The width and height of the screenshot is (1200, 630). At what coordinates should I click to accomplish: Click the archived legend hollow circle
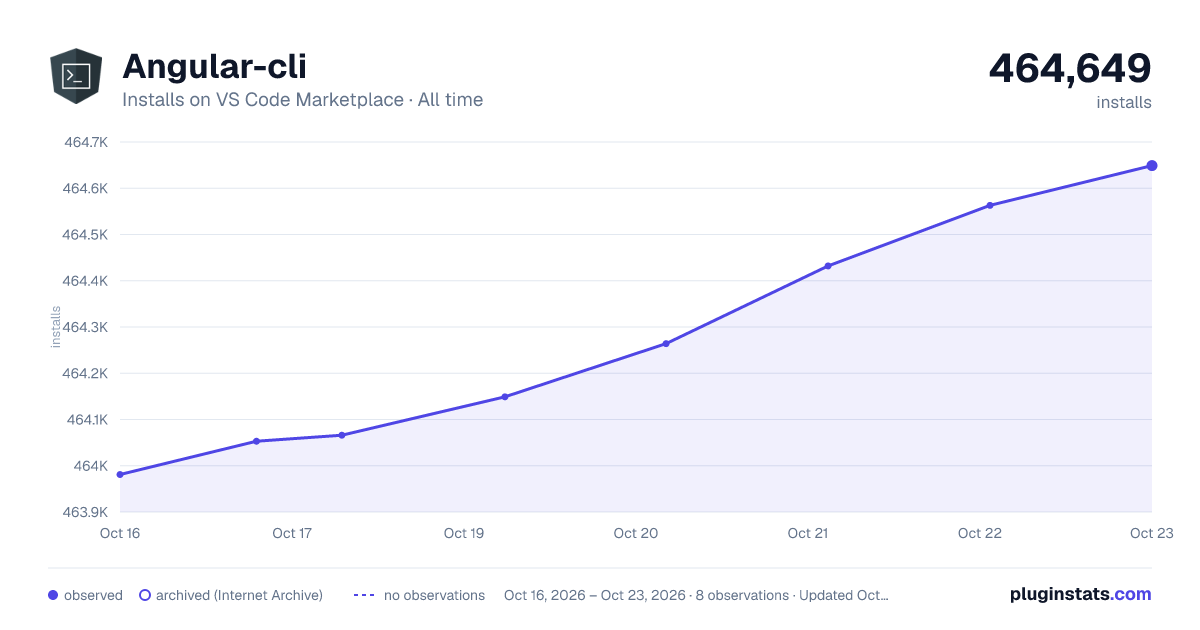point(145,595)
